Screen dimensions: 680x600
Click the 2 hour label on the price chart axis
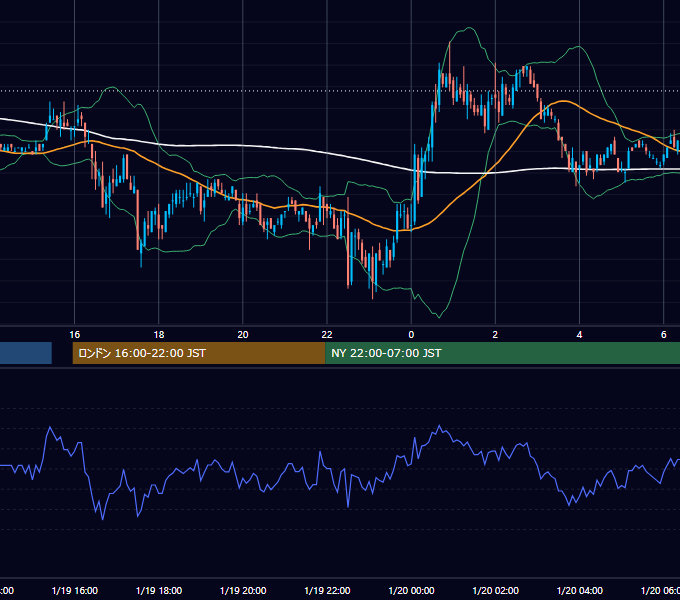point(495,334)
